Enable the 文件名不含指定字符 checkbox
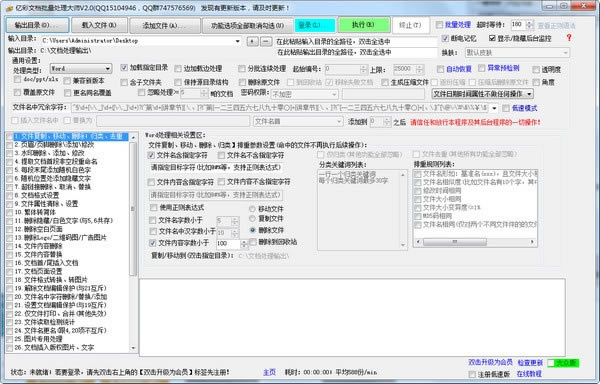The width and height of the screenshot is (600, 384). 221,155
